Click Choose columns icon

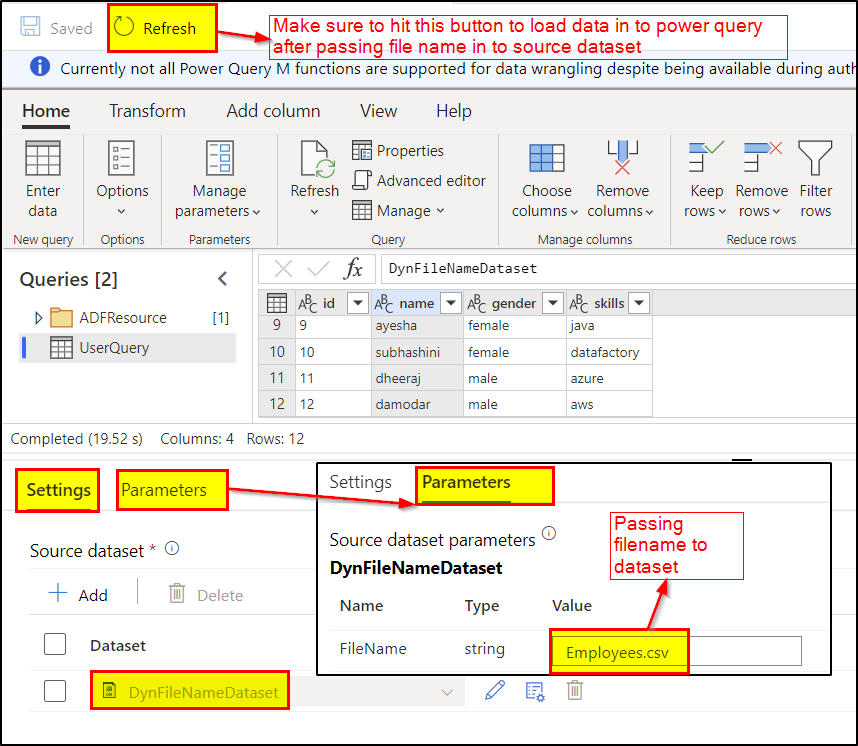point(546,159)
